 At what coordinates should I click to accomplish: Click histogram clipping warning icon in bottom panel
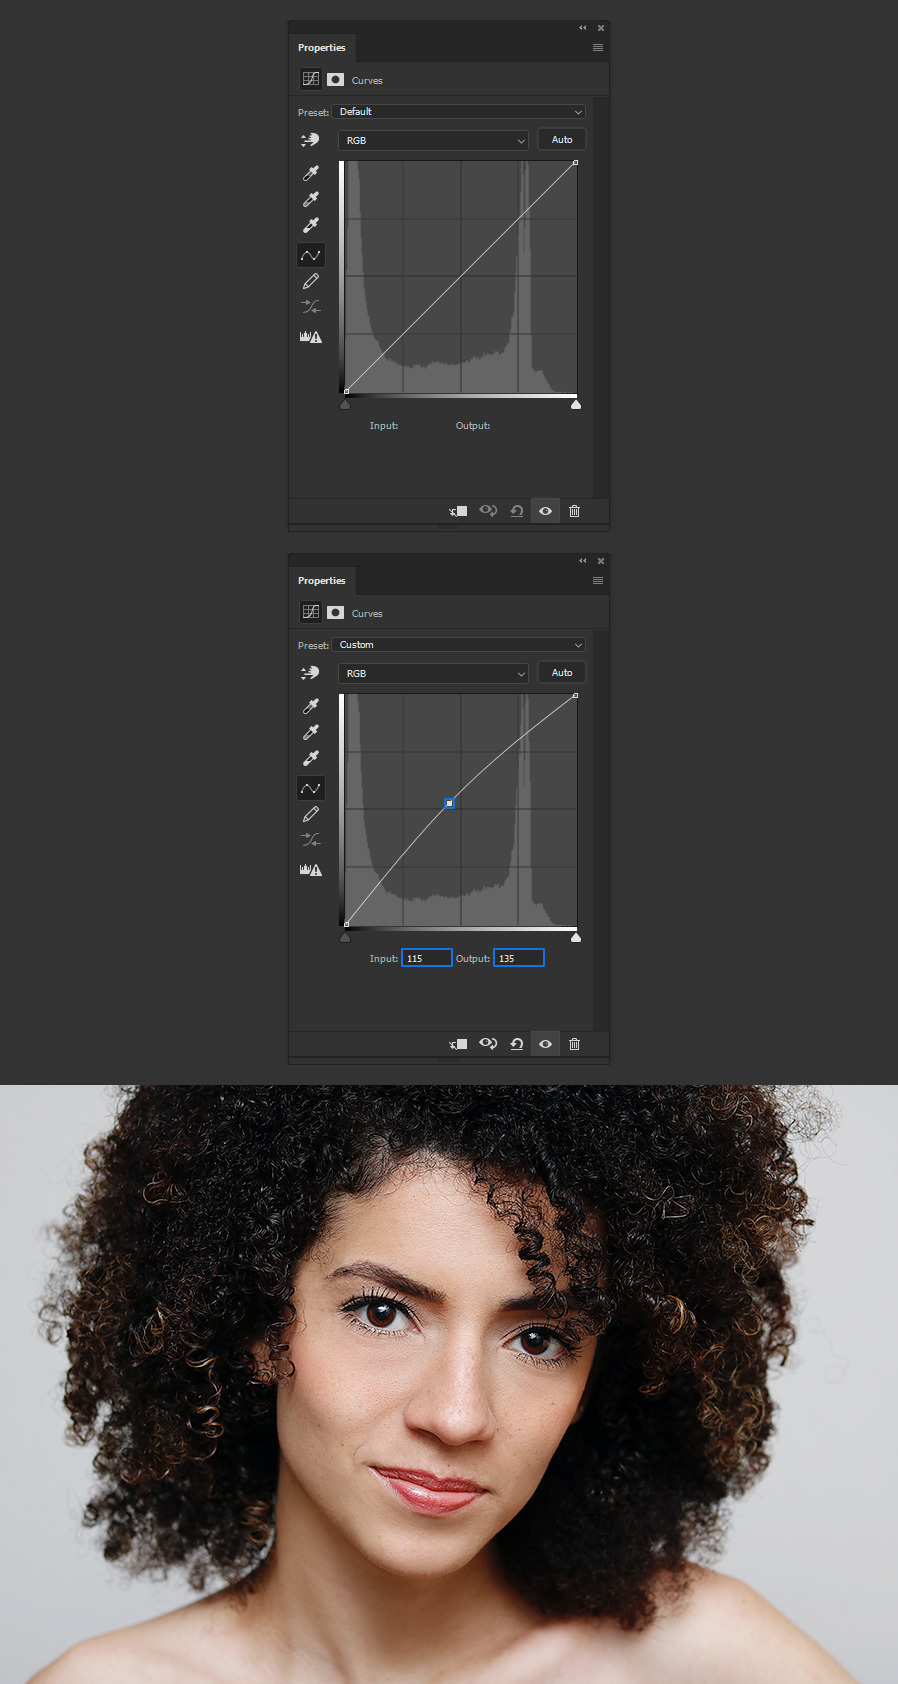click(x=311, y=870)
